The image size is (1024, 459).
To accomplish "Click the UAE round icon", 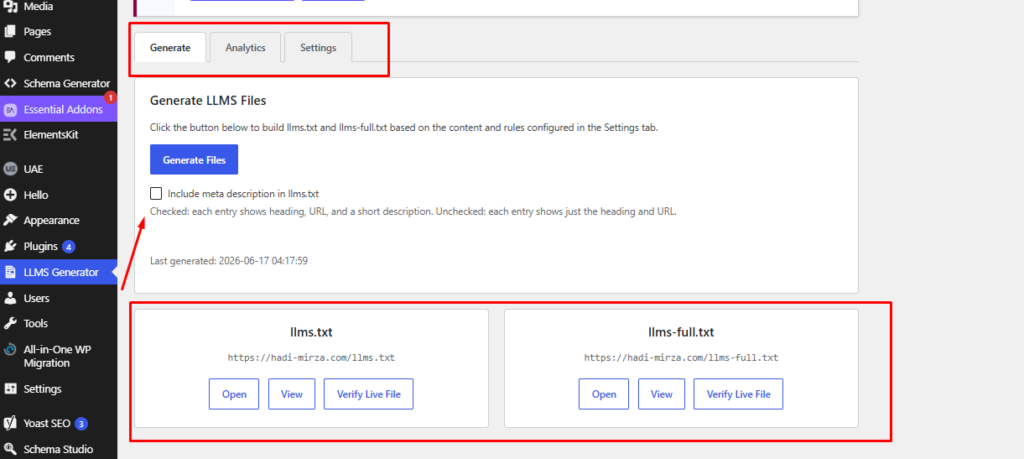I will click(10, 169).
